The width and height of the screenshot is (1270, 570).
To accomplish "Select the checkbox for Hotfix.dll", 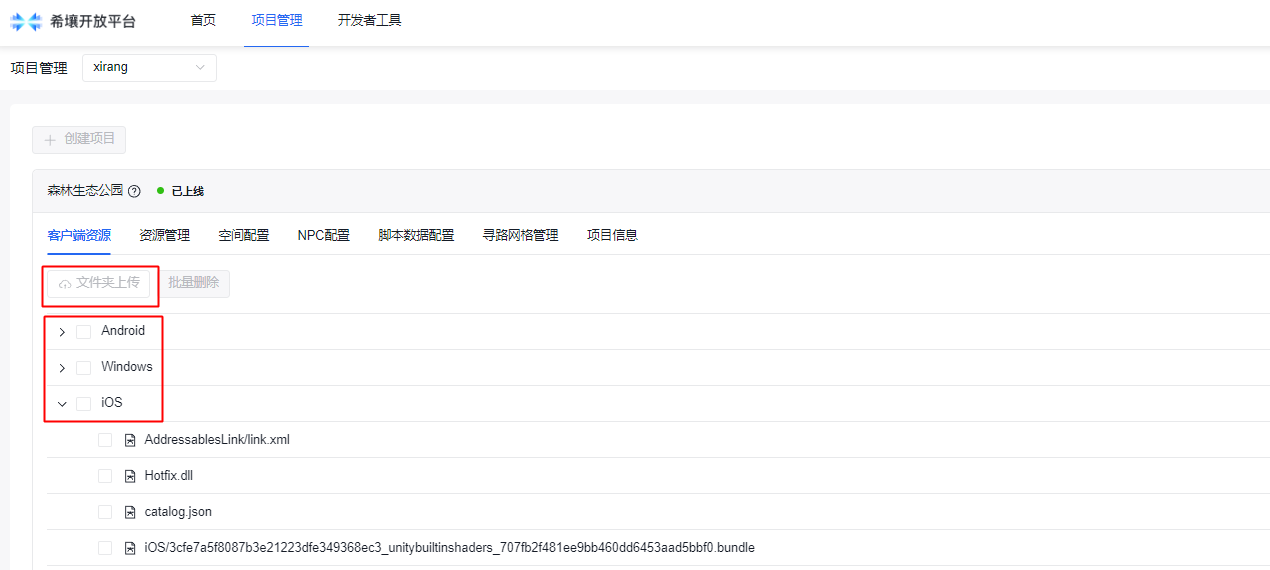I will (105, 476).
